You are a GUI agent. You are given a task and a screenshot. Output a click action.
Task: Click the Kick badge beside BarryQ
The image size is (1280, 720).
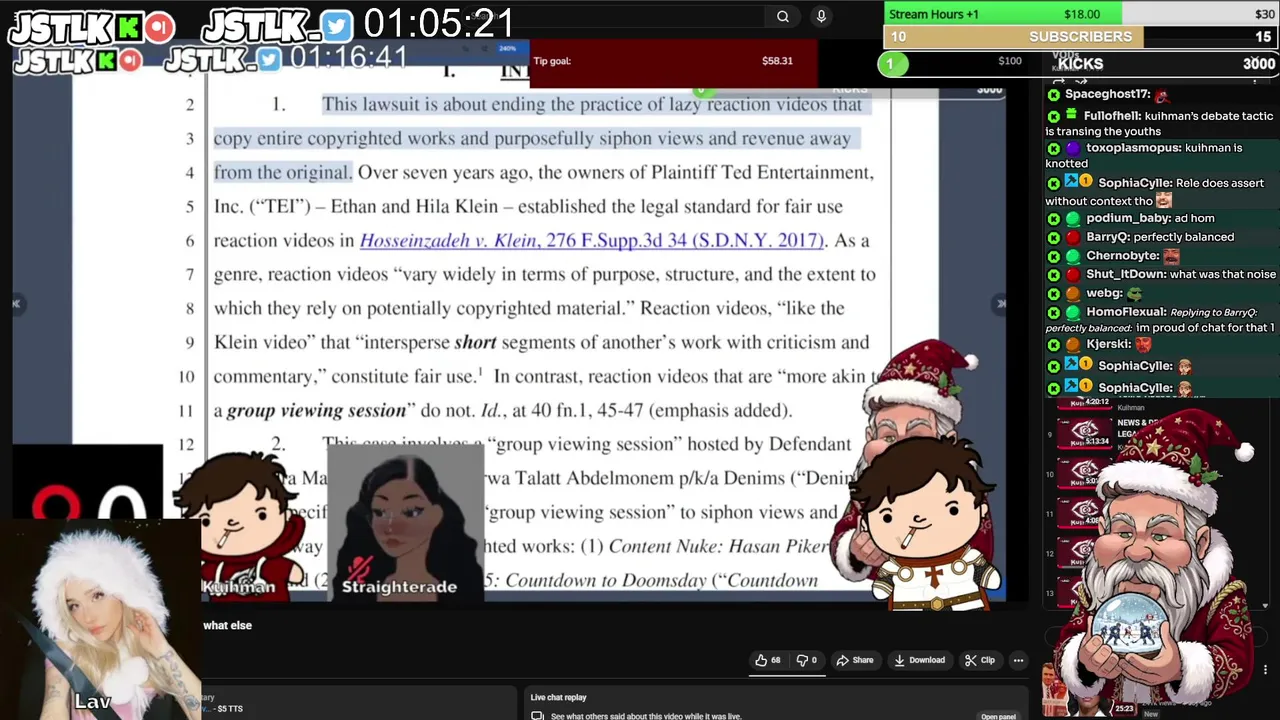1053,238
